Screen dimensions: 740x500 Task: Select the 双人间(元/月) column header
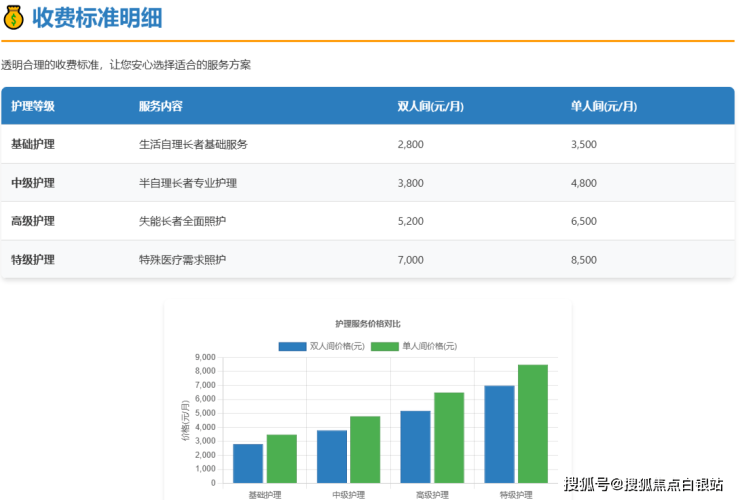tap(430, 106)
